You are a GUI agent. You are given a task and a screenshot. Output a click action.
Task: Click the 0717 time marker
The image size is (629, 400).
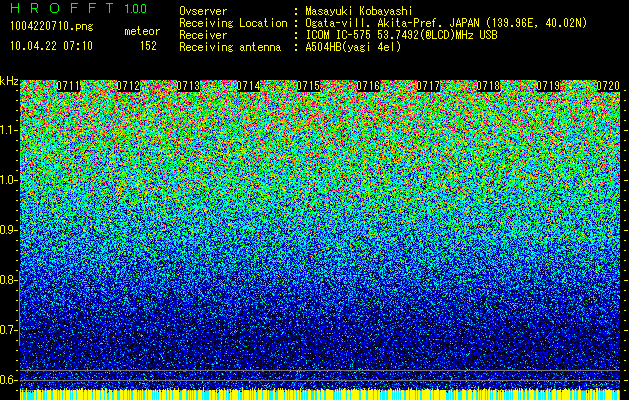tap(428, 86)
